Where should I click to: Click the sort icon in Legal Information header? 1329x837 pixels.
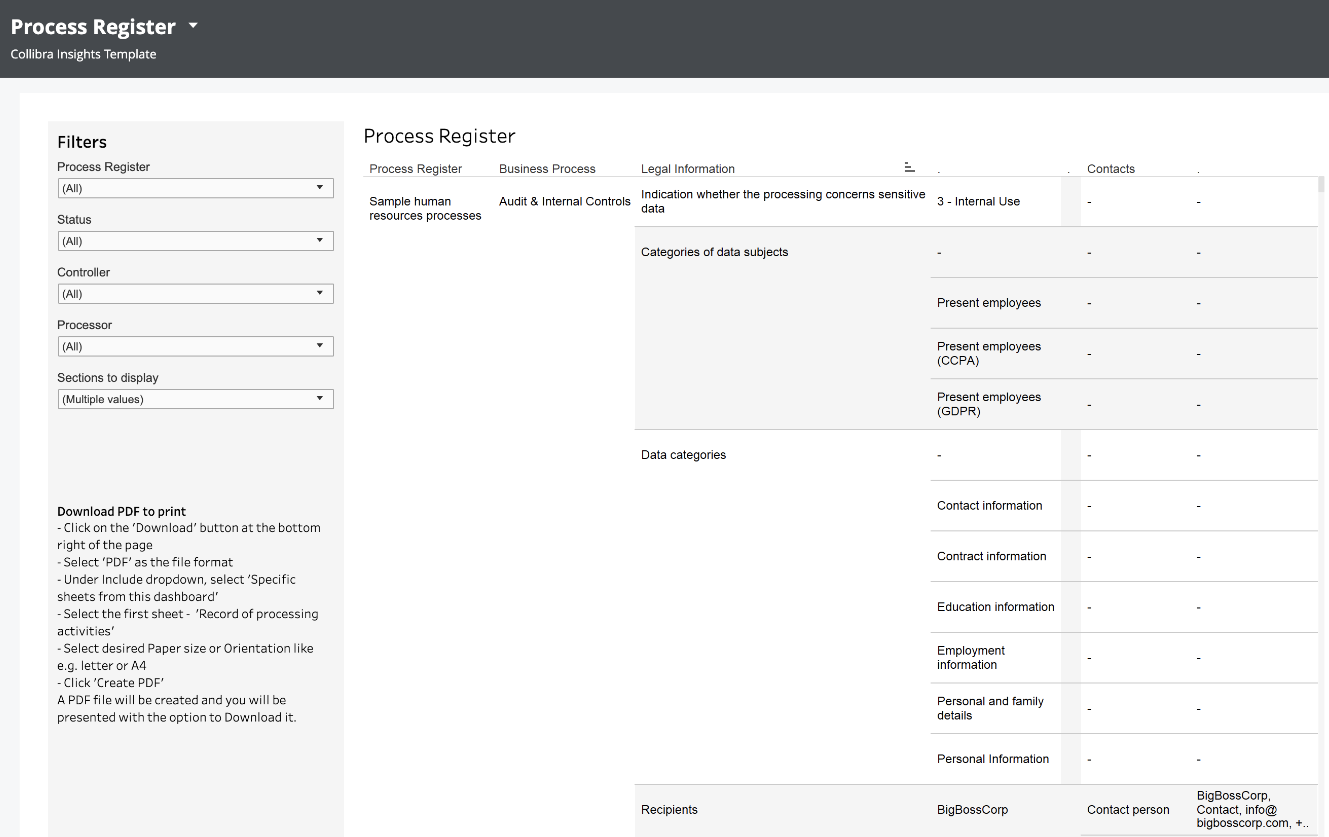pos(909,167)
